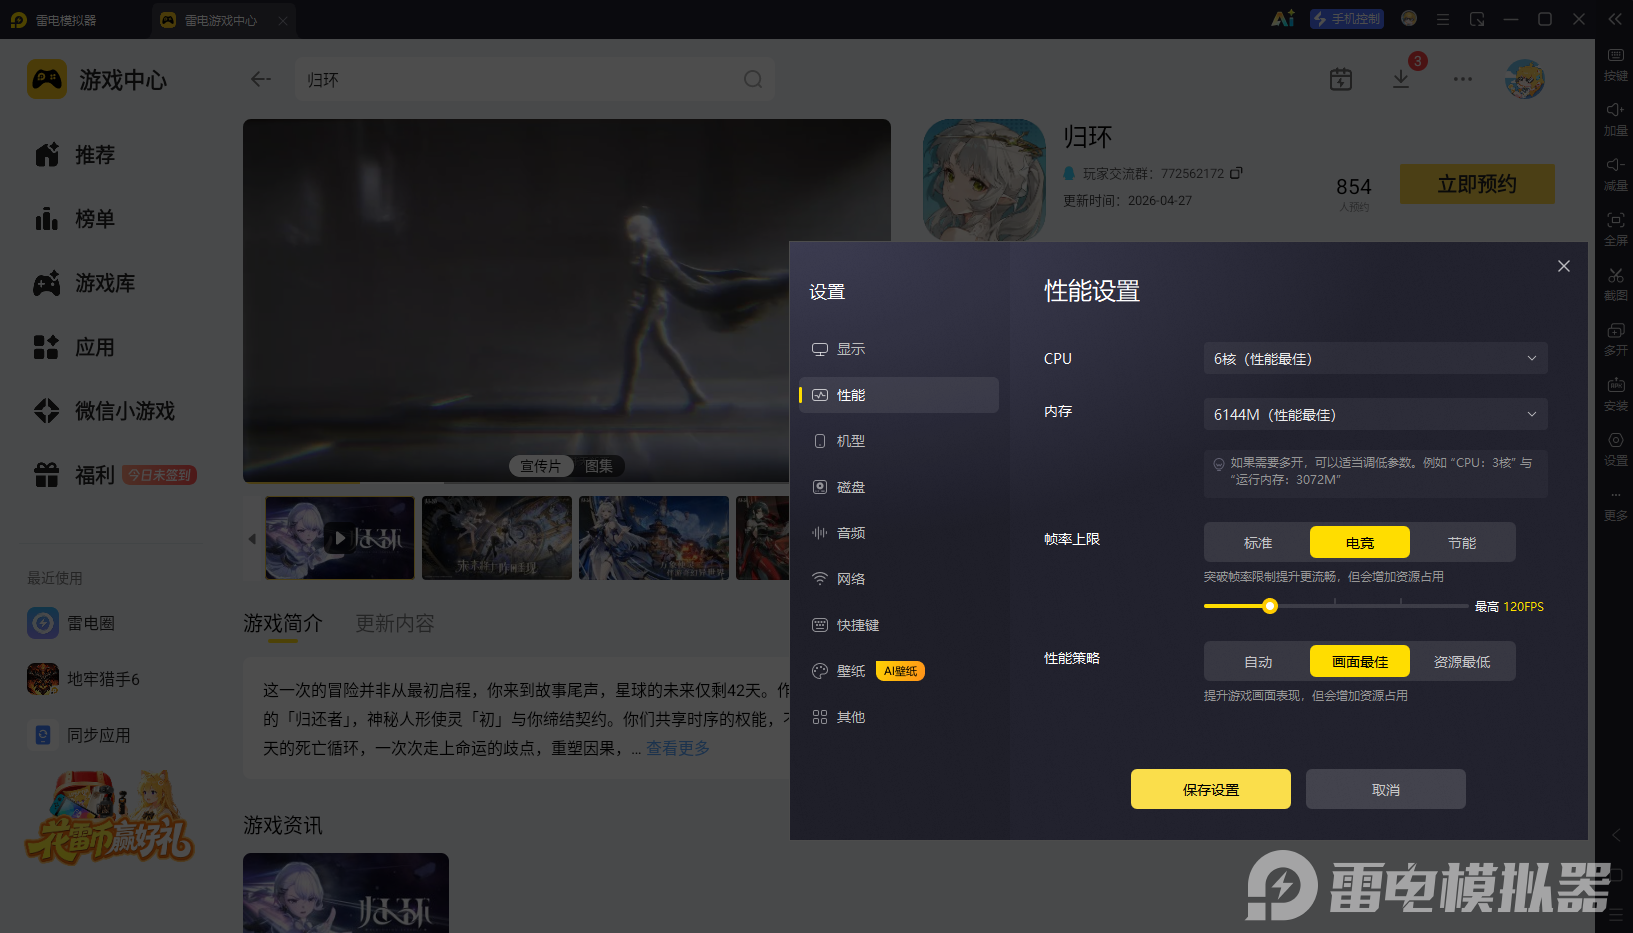Open 同步应用 from recently used

79,735
